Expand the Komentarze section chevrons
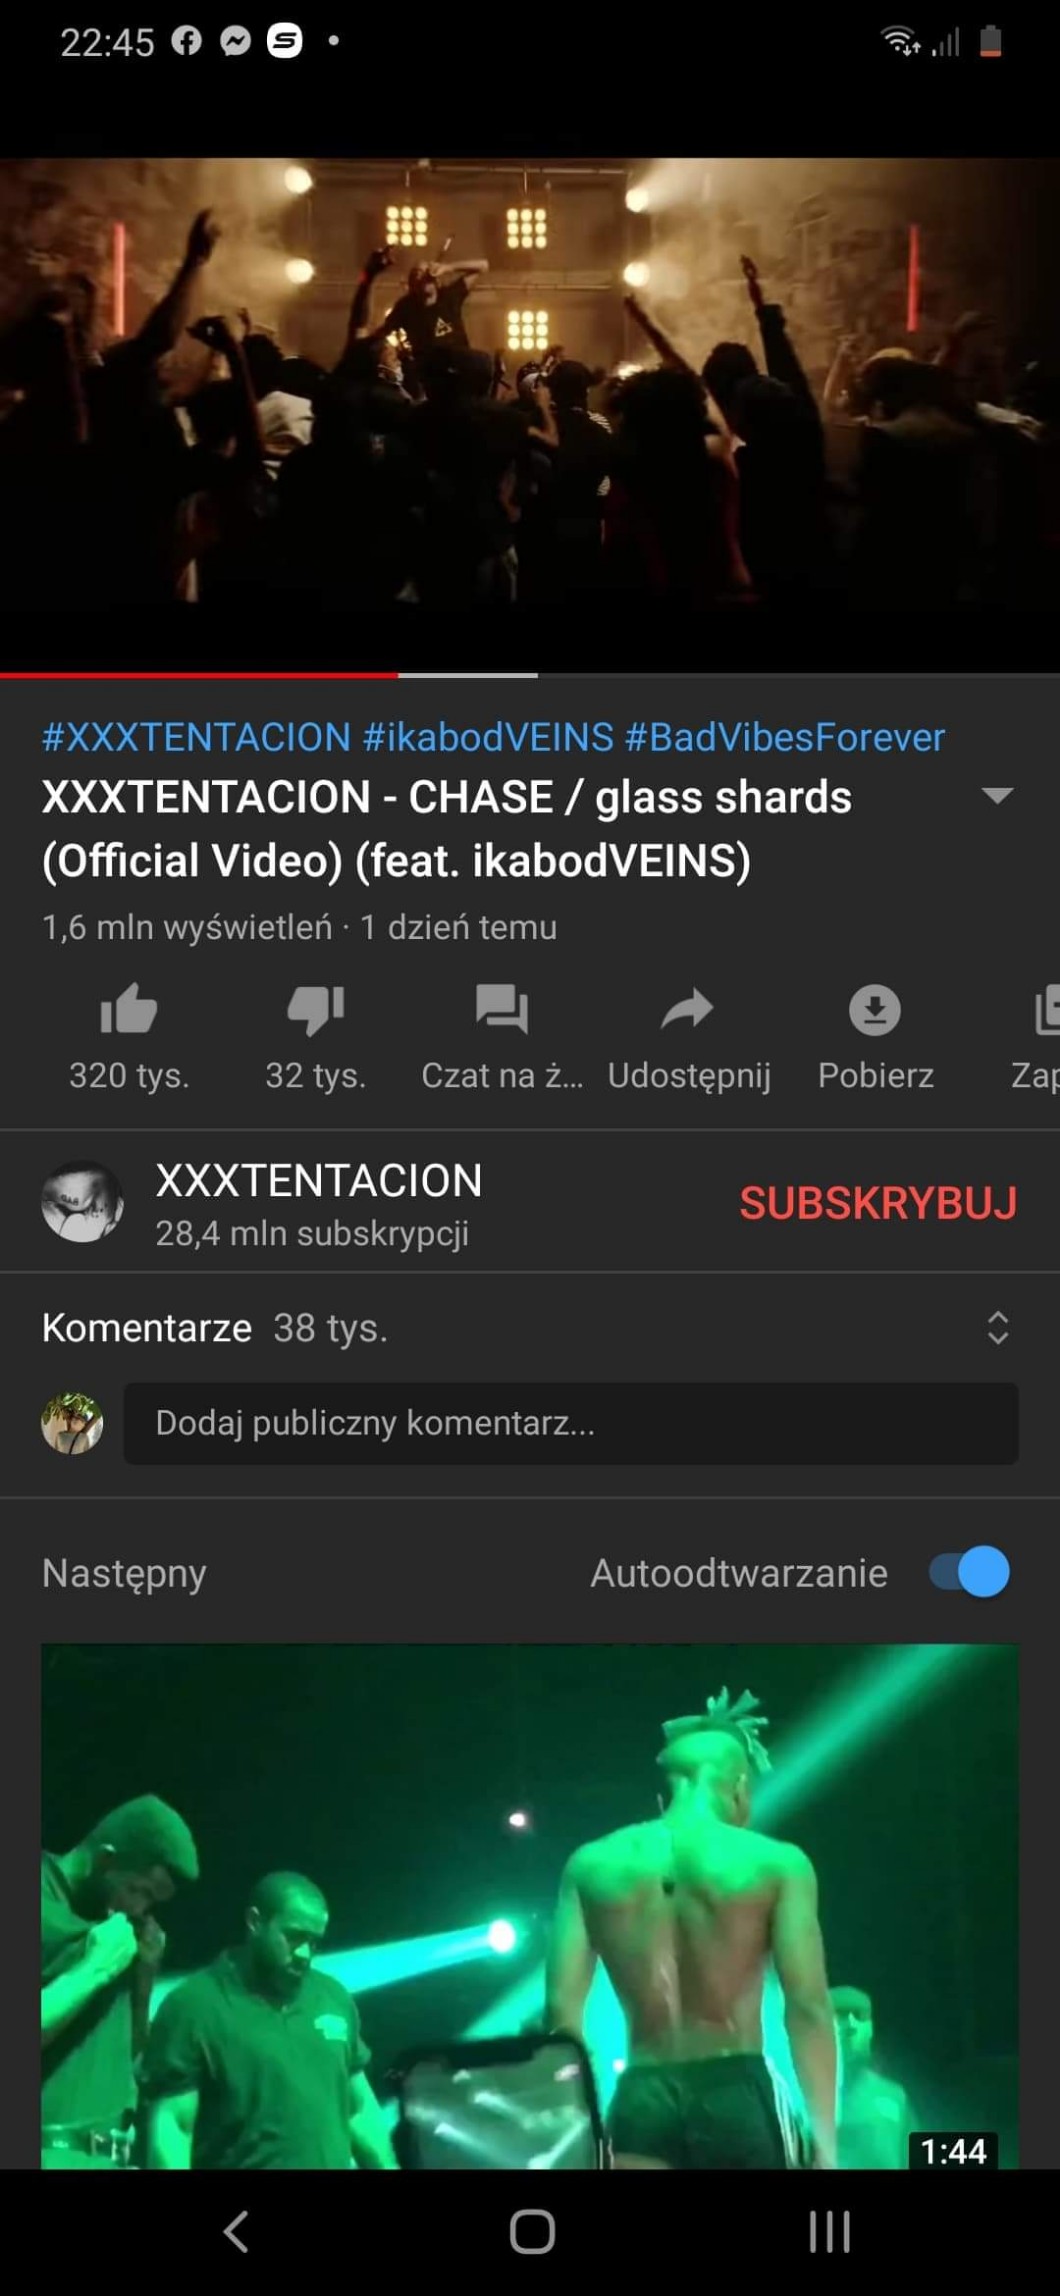 pyautogui.click(x=997, y=1327)
